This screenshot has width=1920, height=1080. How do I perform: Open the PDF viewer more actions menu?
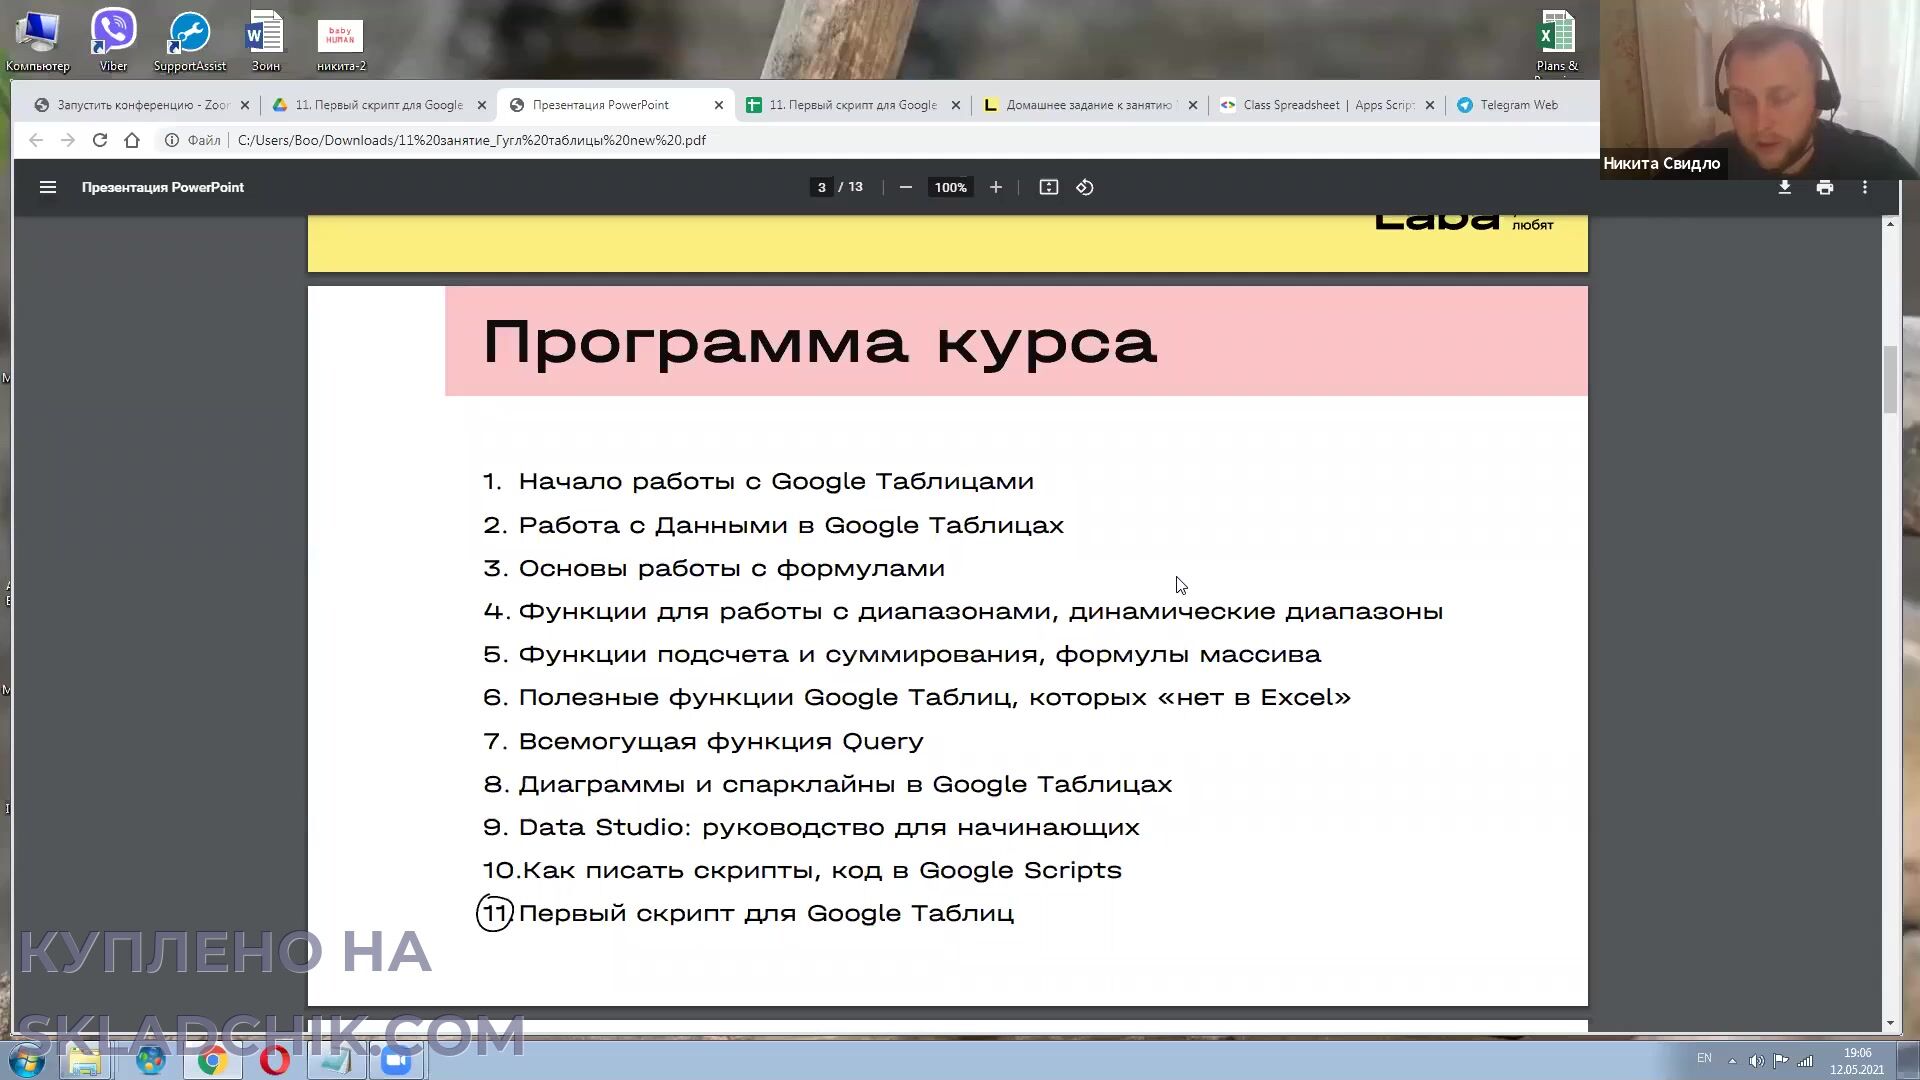click(1865, 187)
